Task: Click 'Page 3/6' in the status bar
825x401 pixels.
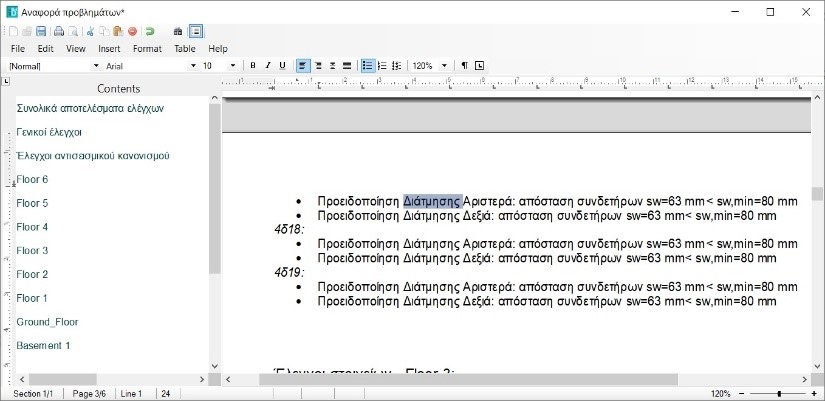Action: [x=89, y=394]
